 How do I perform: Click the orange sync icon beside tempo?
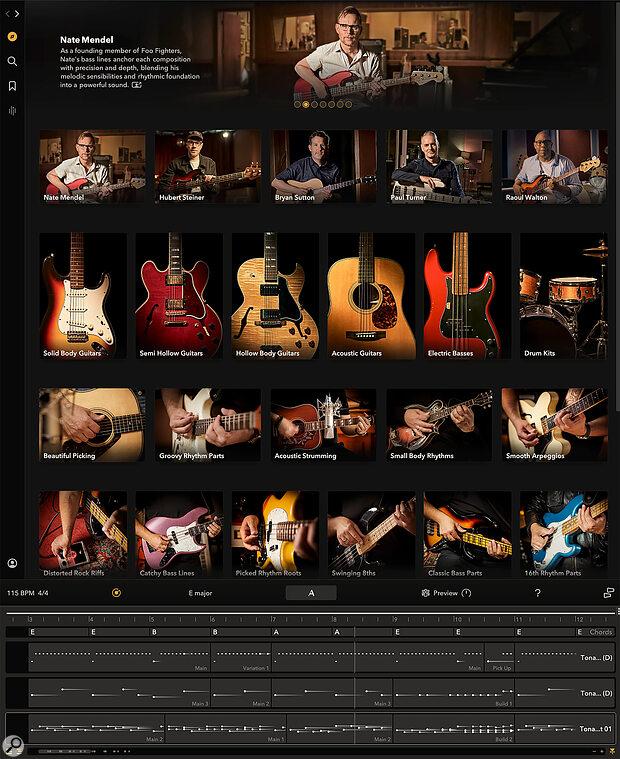pos(116,592)
